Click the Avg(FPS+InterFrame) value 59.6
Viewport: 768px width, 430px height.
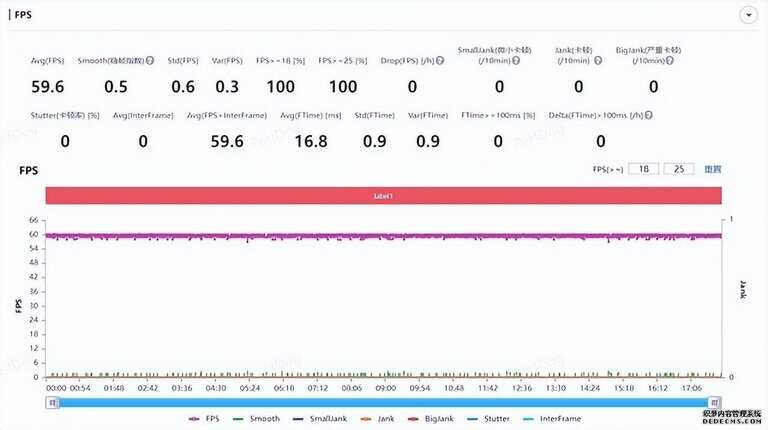coord(227,142)
